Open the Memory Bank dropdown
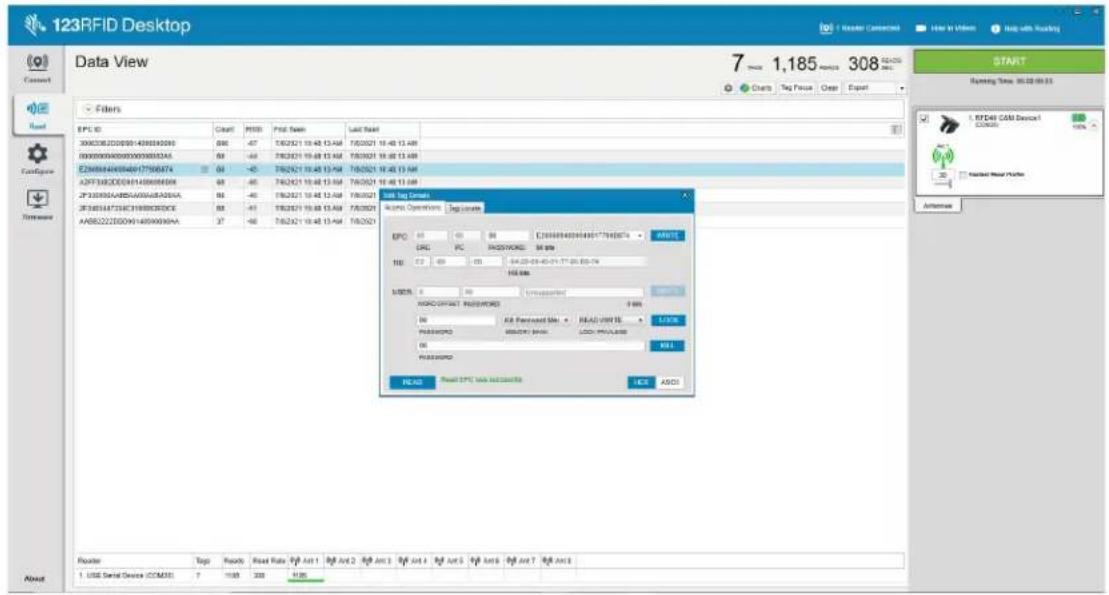The width and height of the screenshot is (1109, 595). coord(536,320)
